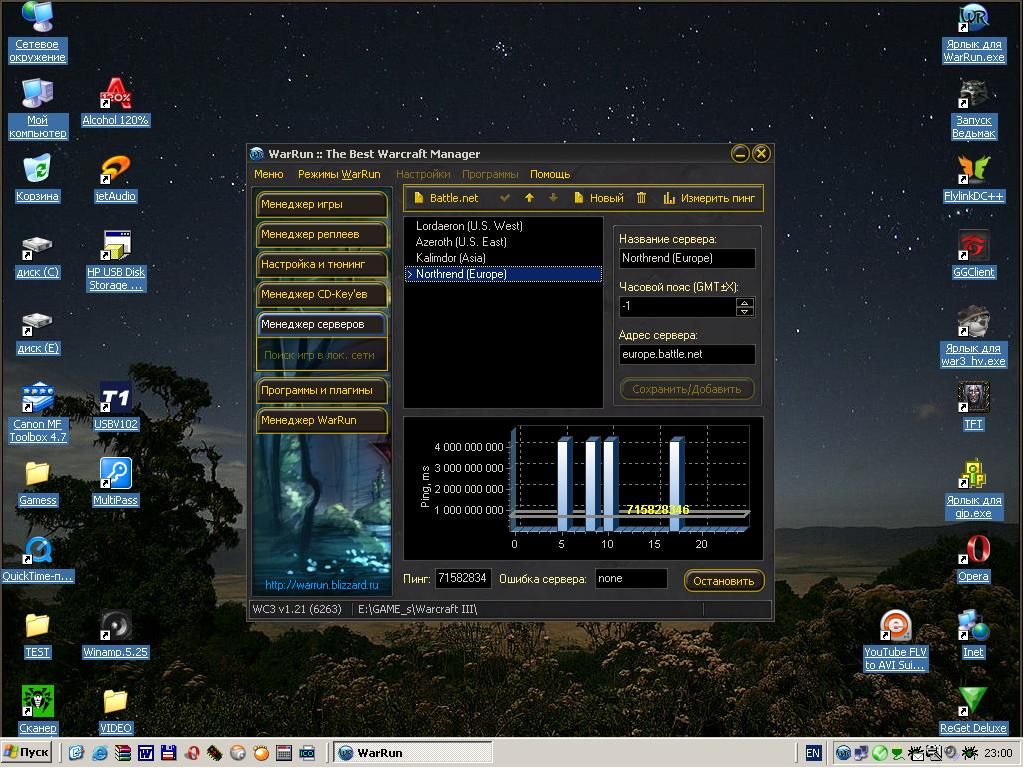
Task: Click the Battle.net toolbar button
Action: pyautogui.click(x=446, y=198)
